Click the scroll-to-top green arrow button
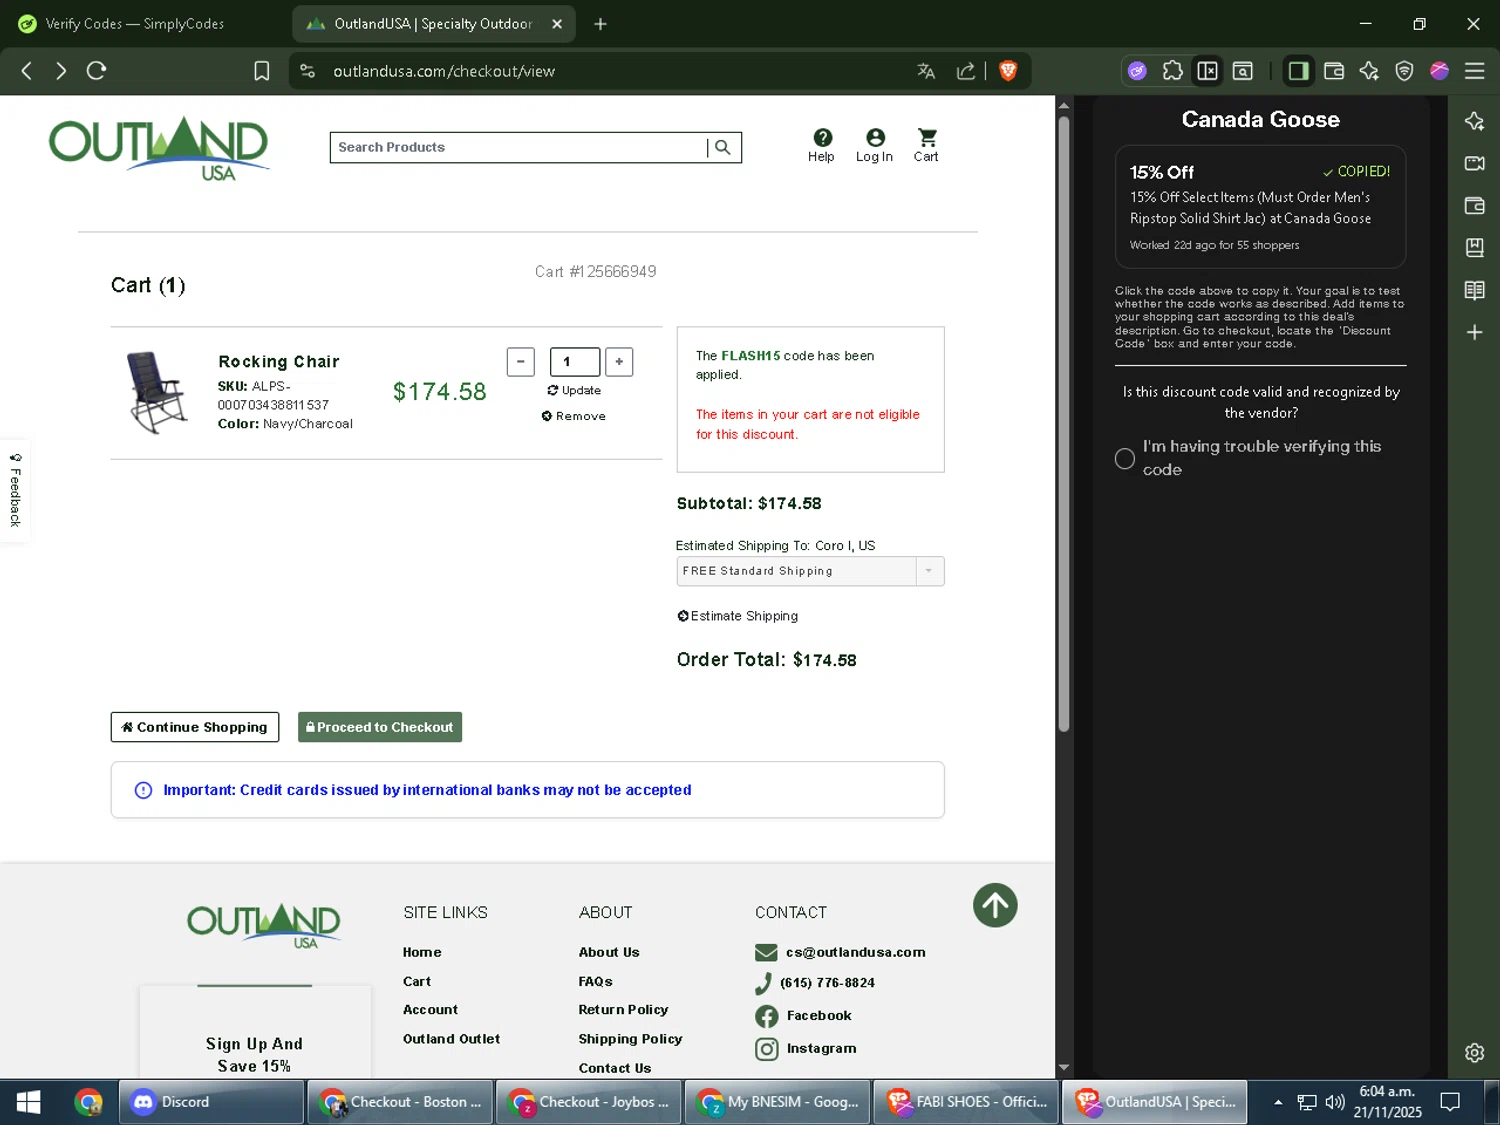Image resolution: width=1500 pixels, height=1125 pixels. [x=995, y=905]
